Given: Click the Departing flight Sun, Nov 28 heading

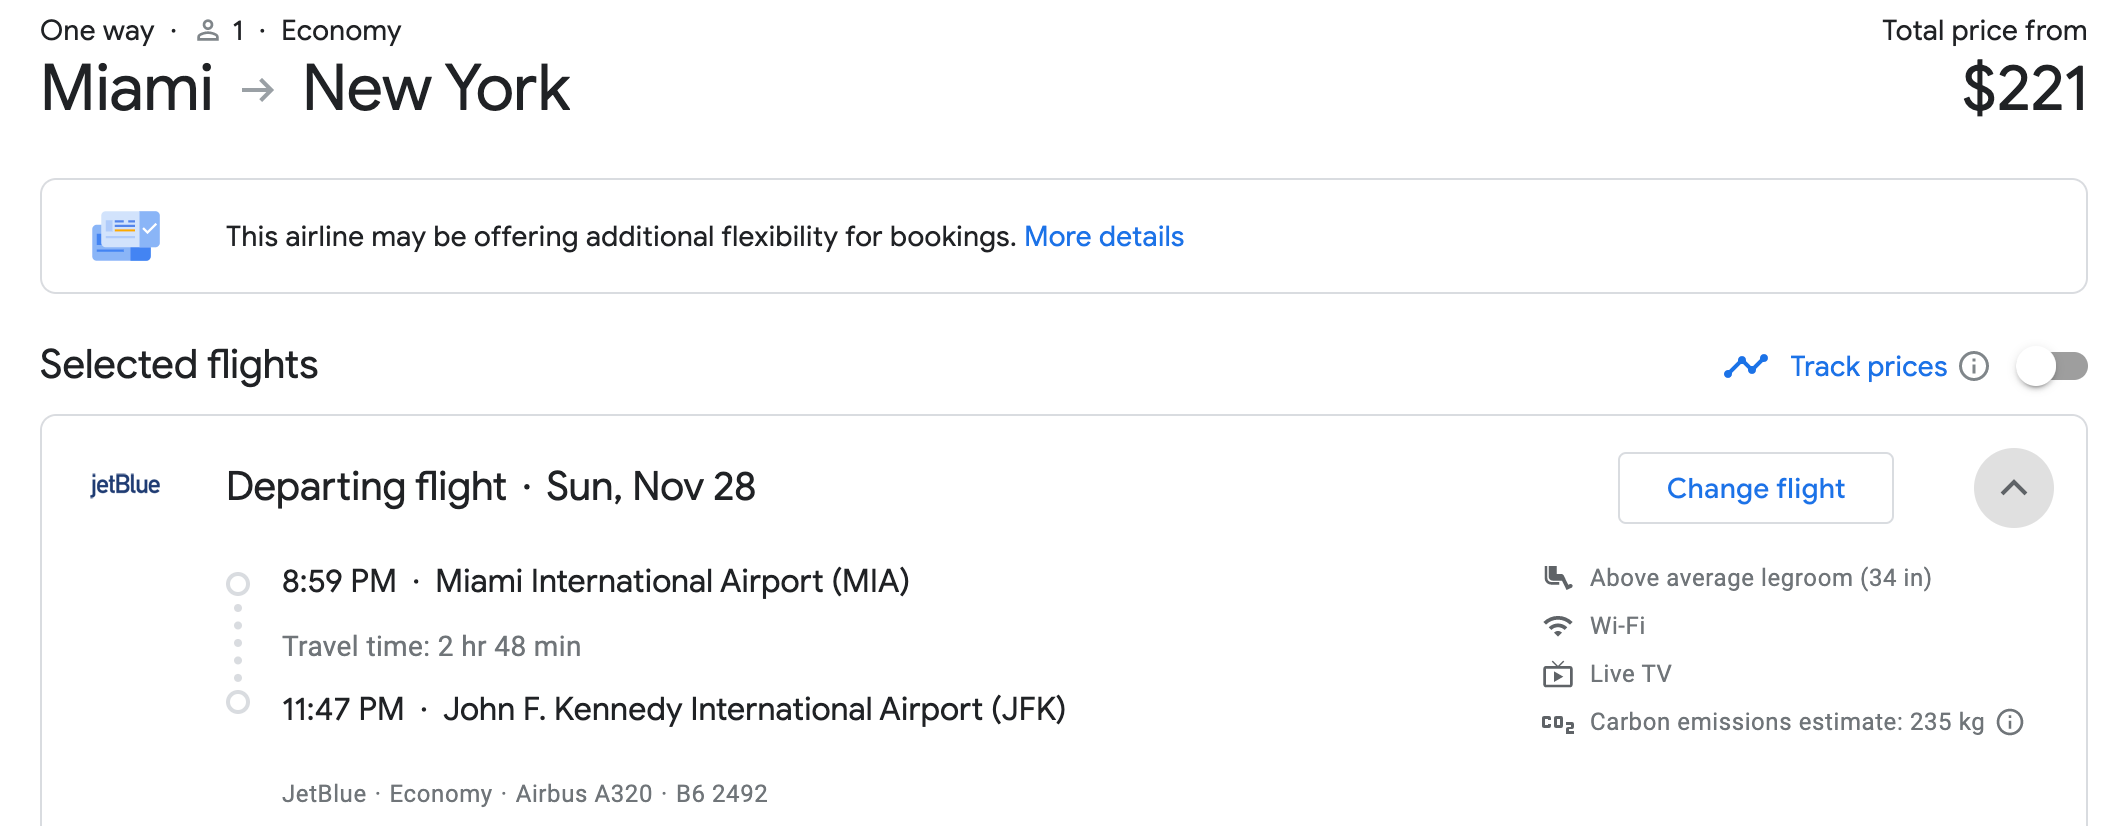Looking at the screenshot, I should point(490,487).
